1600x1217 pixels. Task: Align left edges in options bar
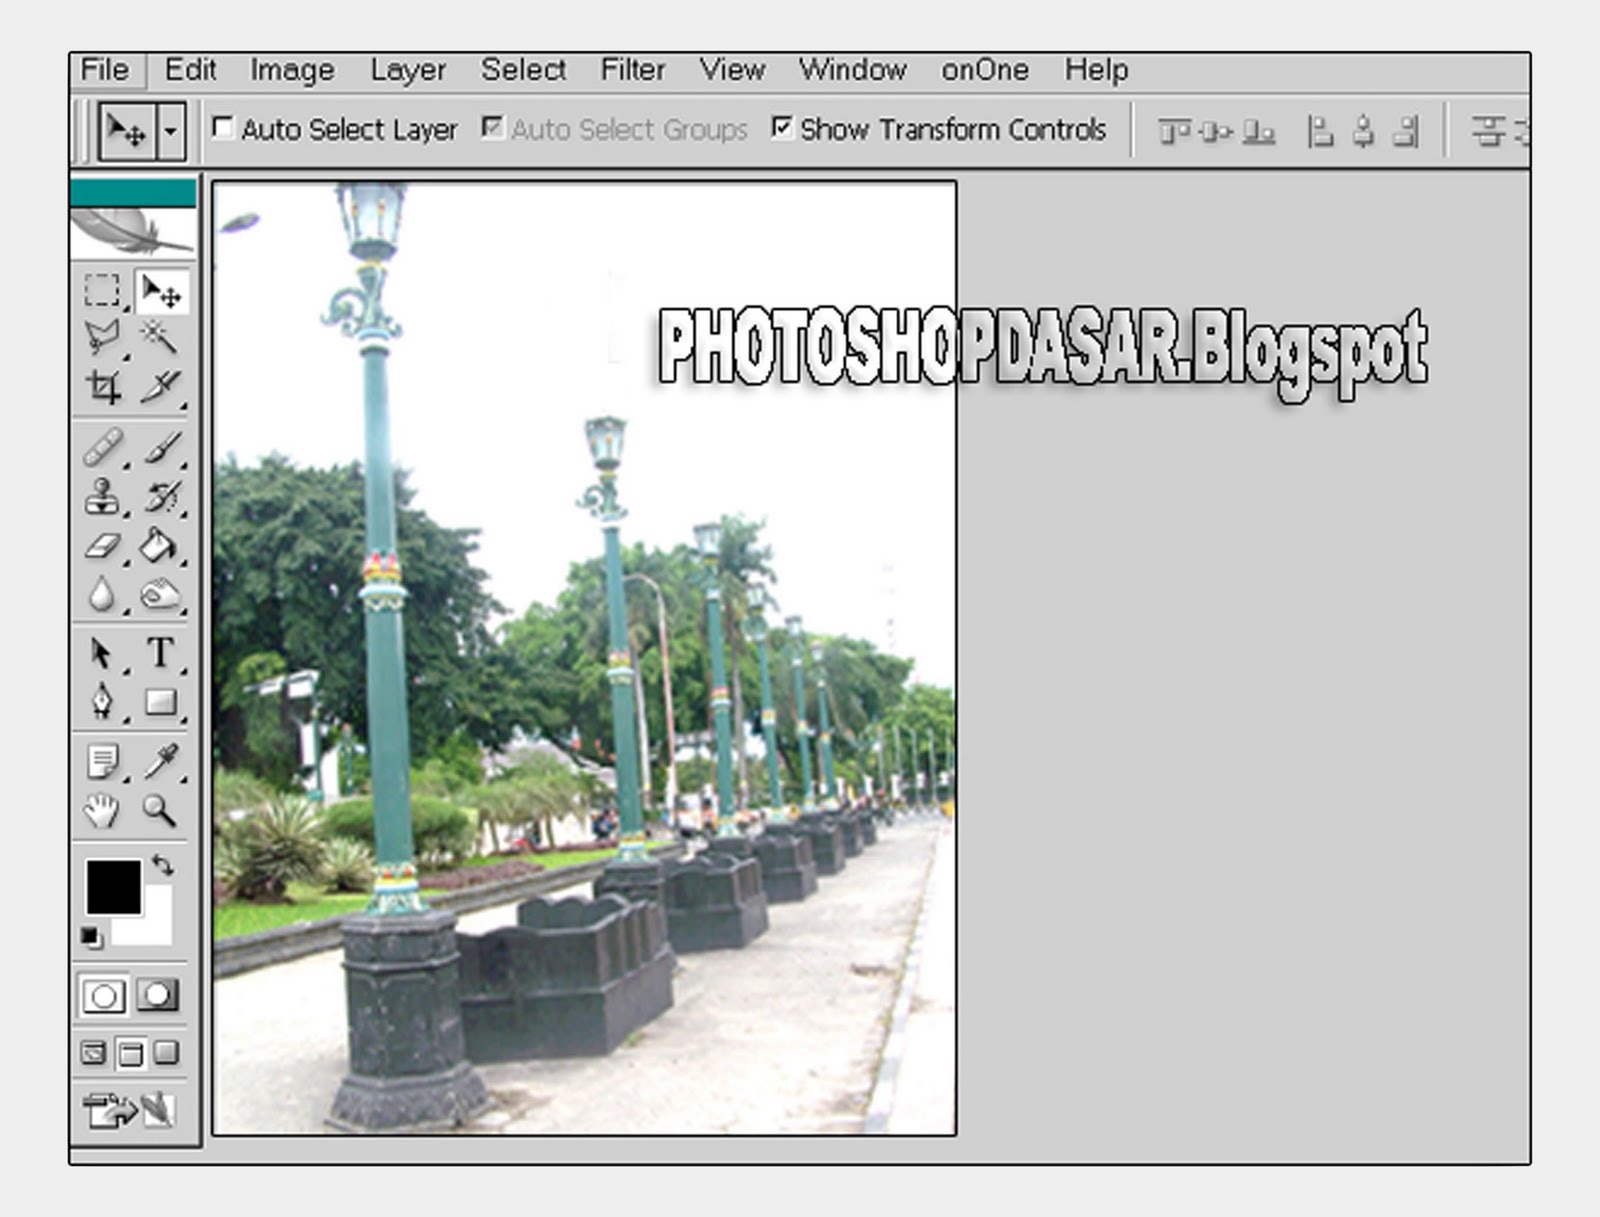(1321, 131)
